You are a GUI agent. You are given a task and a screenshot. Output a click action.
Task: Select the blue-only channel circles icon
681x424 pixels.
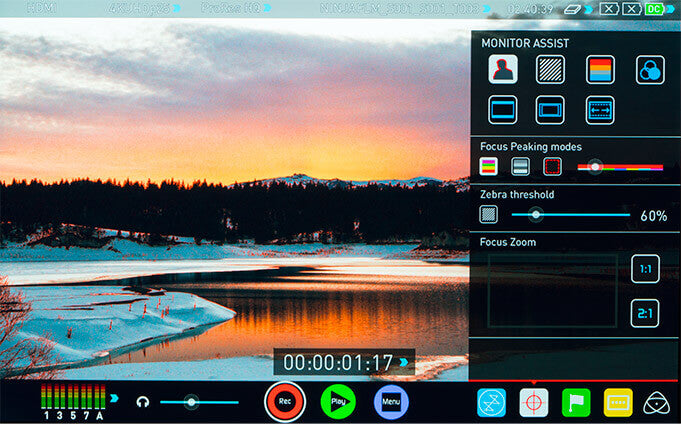point(649,69)
